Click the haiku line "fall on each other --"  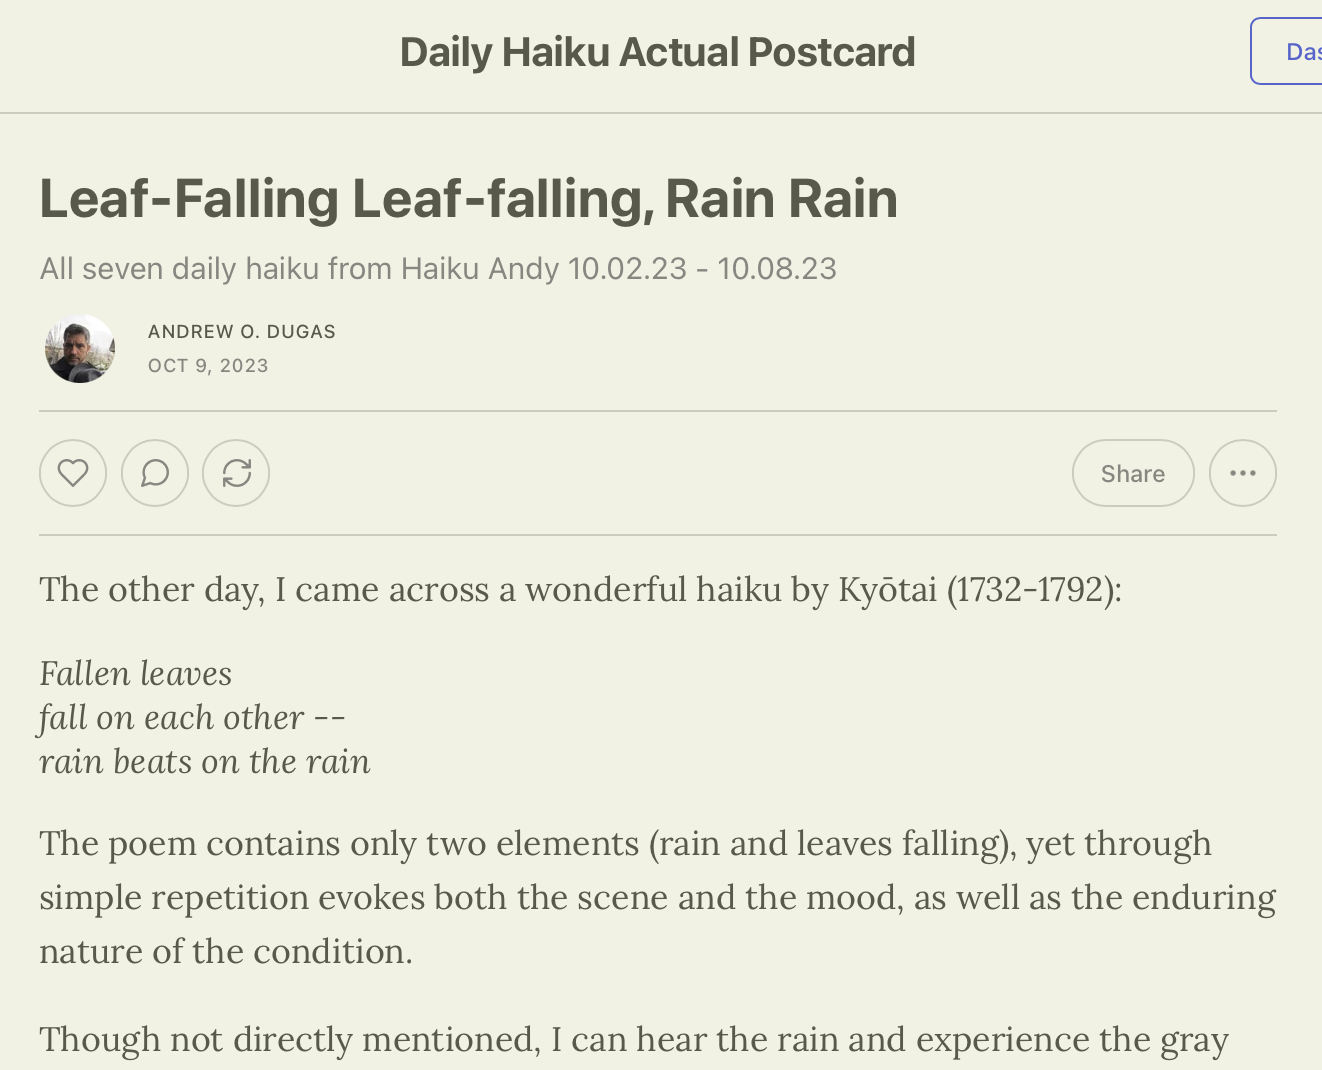(192, 718)
